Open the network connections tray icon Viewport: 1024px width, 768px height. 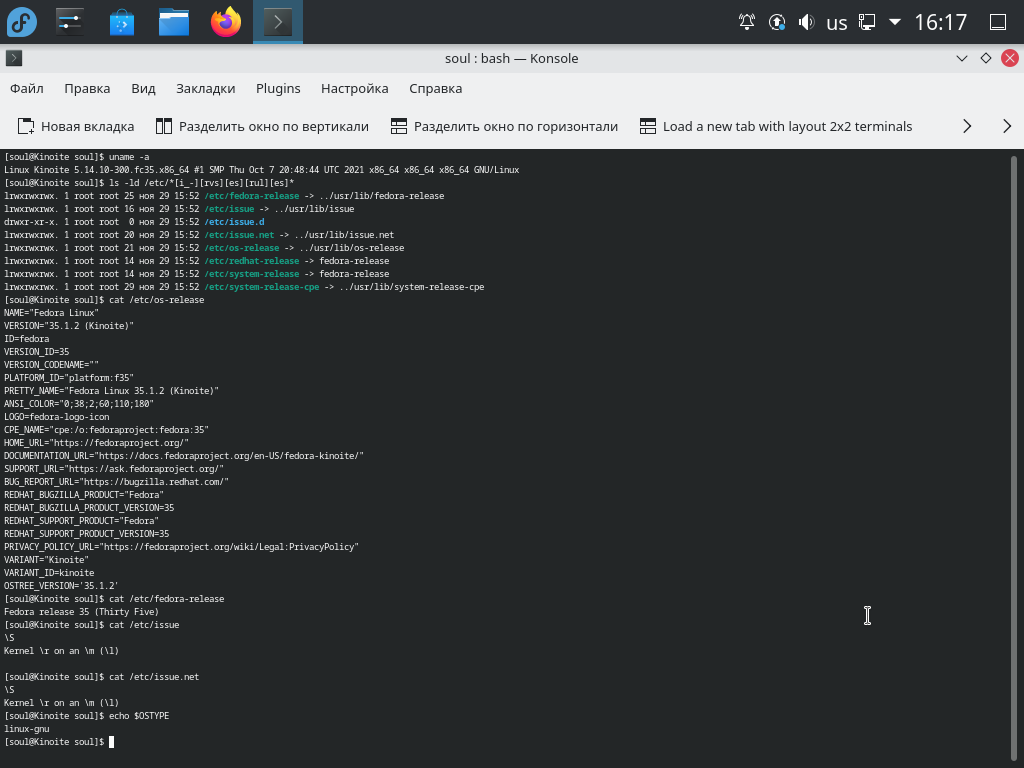[867, 22]
